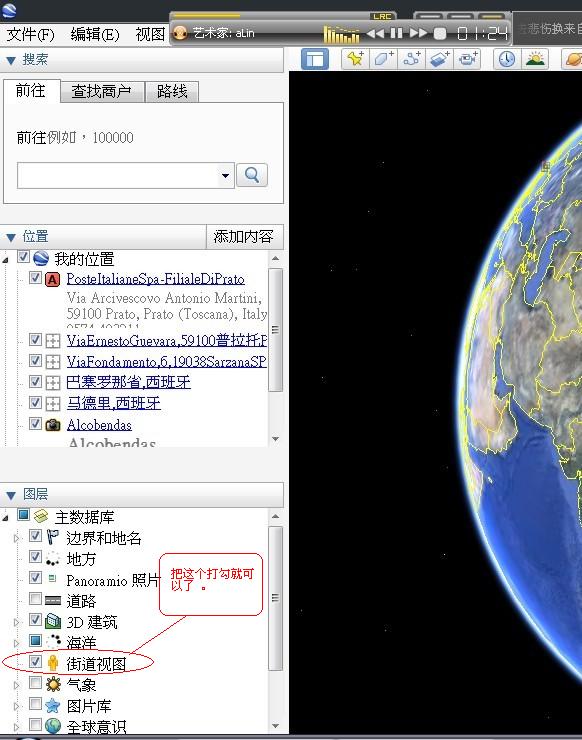Open the ViaFondamento,6,19038SarzanaSP link

click(166, 362)
